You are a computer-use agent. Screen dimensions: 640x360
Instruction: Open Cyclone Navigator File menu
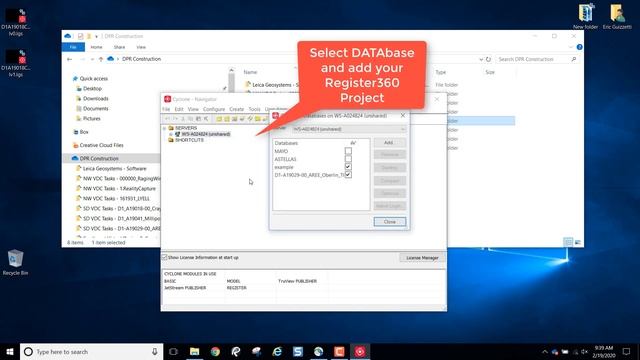166,109
